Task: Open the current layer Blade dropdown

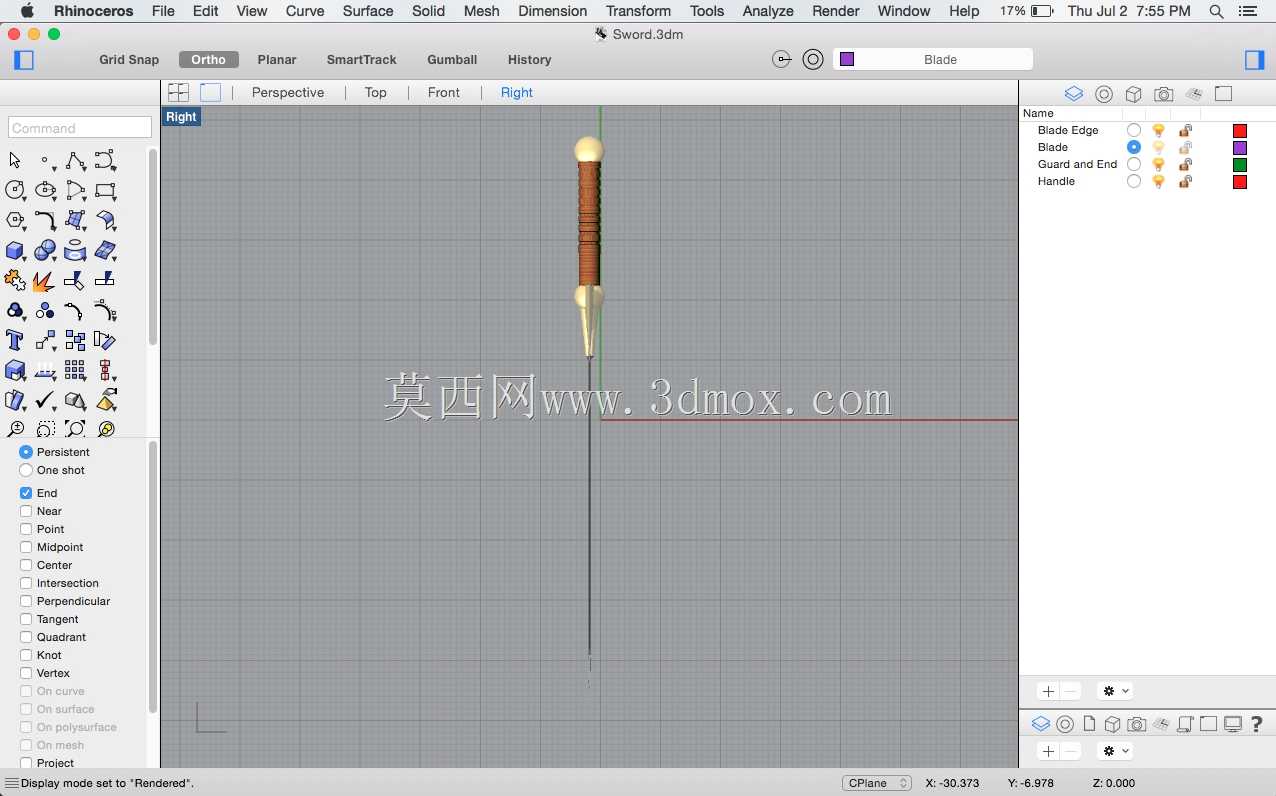Action: 932,59
